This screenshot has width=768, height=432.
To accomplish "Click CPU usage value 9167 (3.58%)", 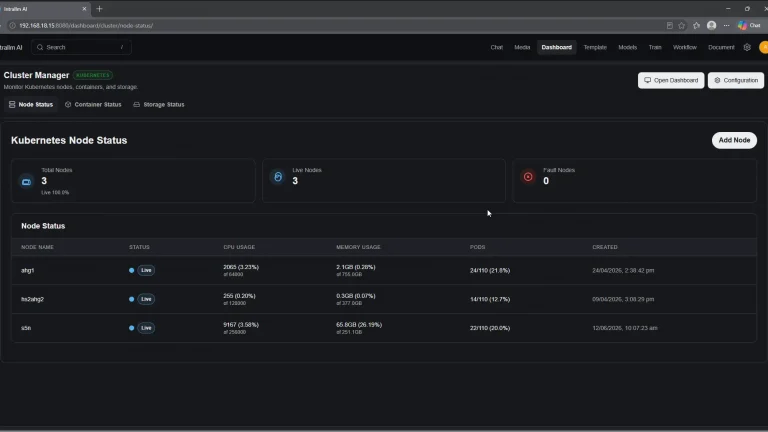I will pos(241,325).
